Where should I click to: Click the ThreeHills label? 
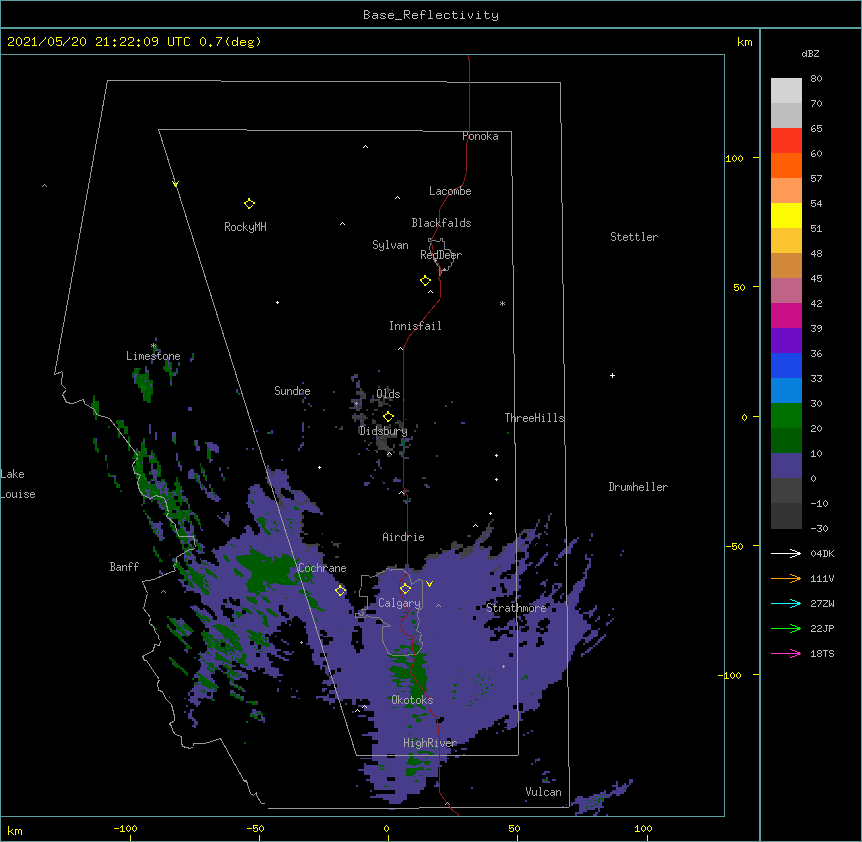[534, 418]
